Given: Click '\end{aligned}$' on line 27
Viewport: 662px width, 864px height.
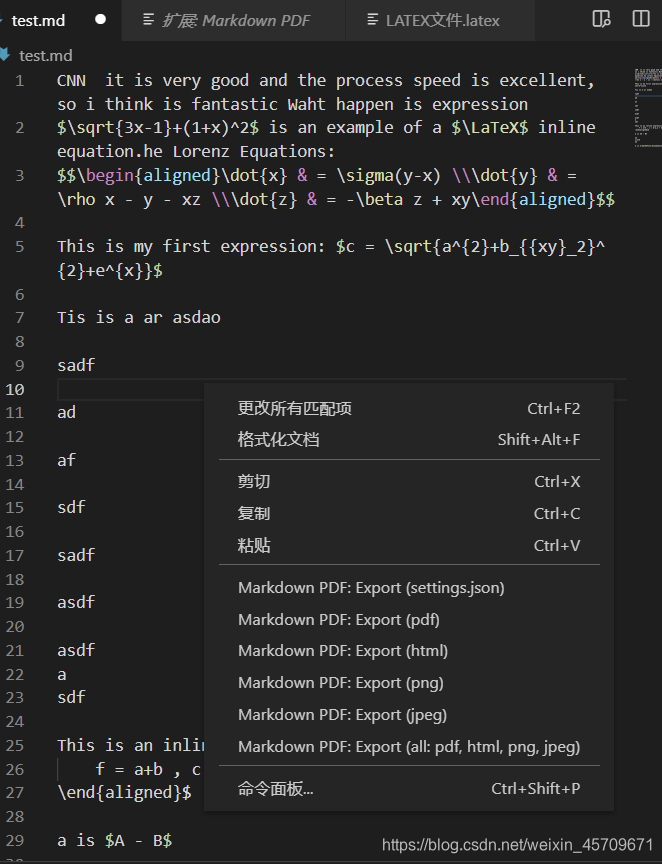Looking at the screenshot, I should click(125, 792).
